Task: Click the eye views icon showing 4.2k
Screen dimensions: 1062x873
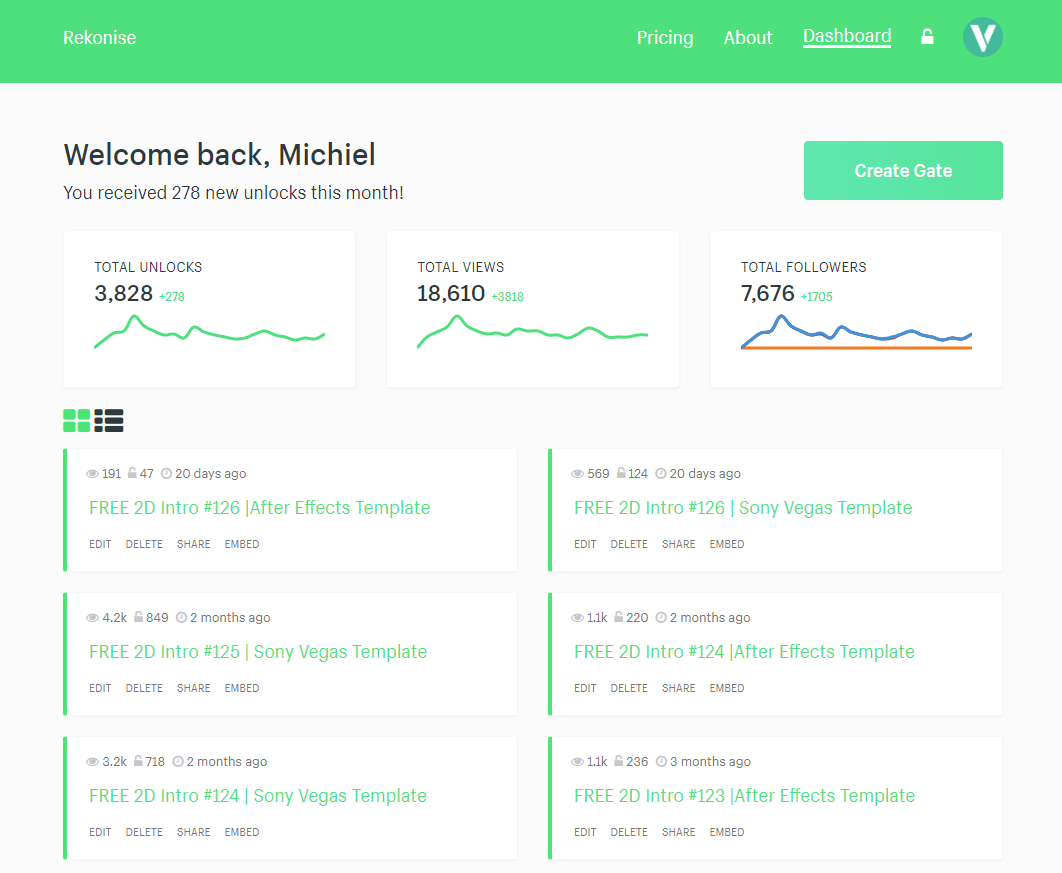Action: pyautogui.click(x=93, y=618)
